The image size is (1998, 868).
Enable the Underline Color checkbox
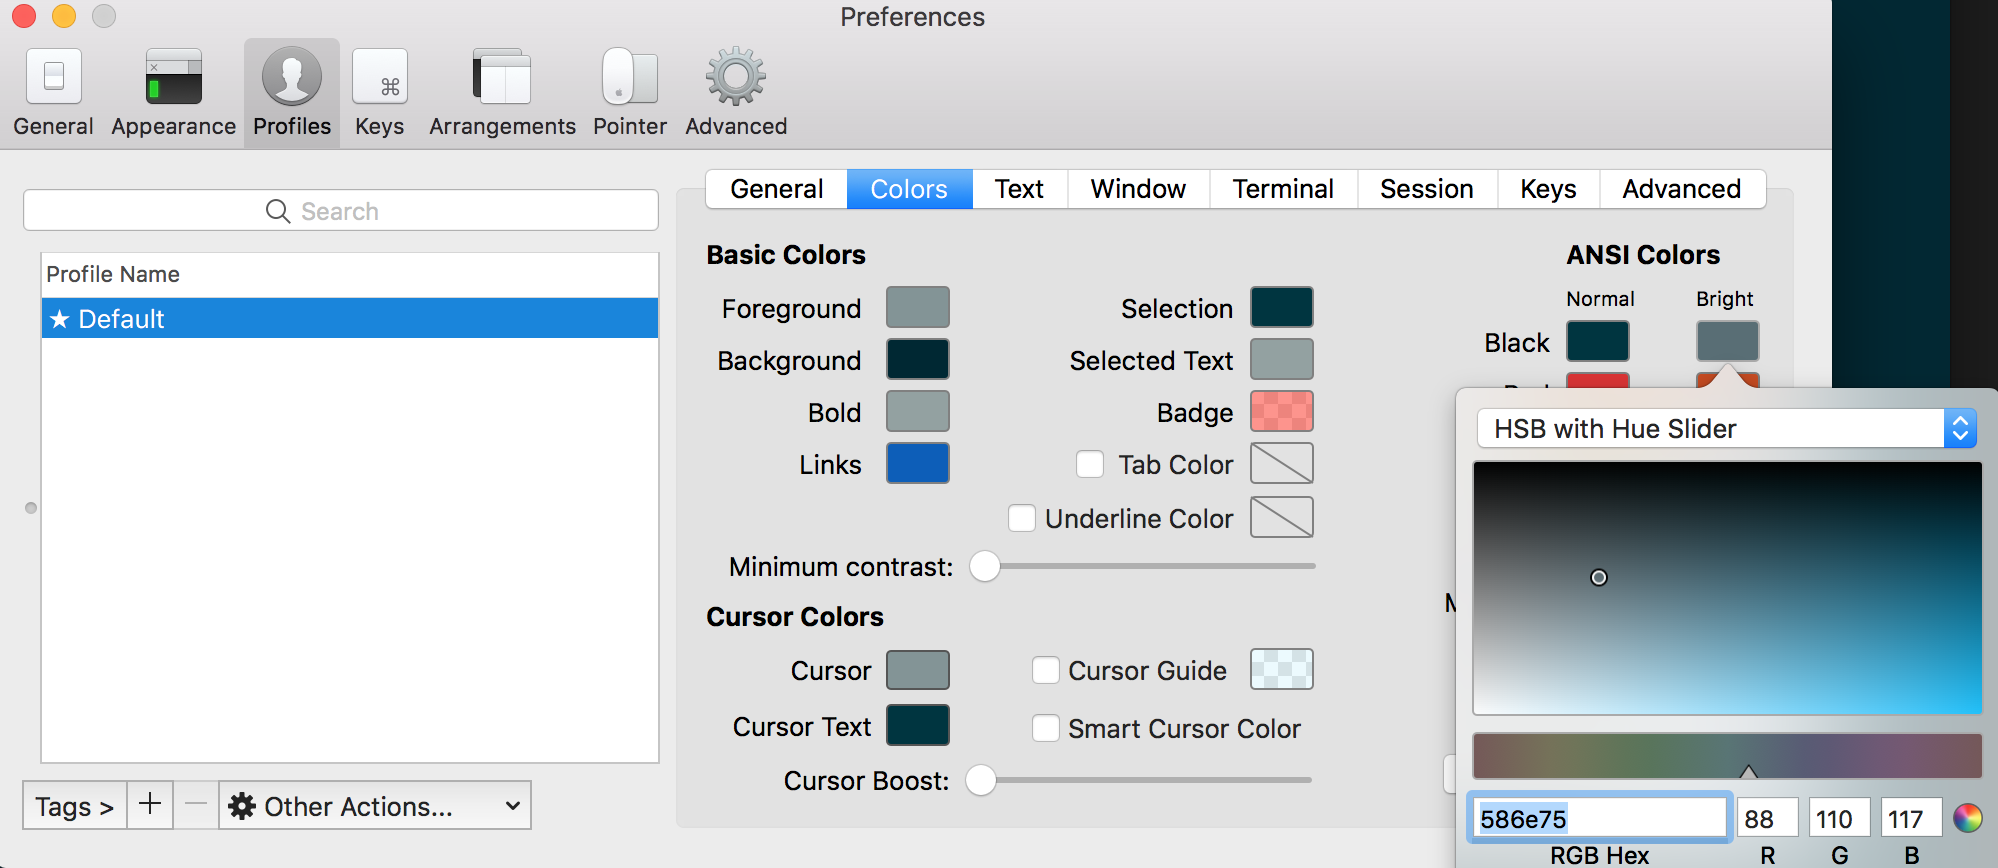click(x=1022, y=518)
